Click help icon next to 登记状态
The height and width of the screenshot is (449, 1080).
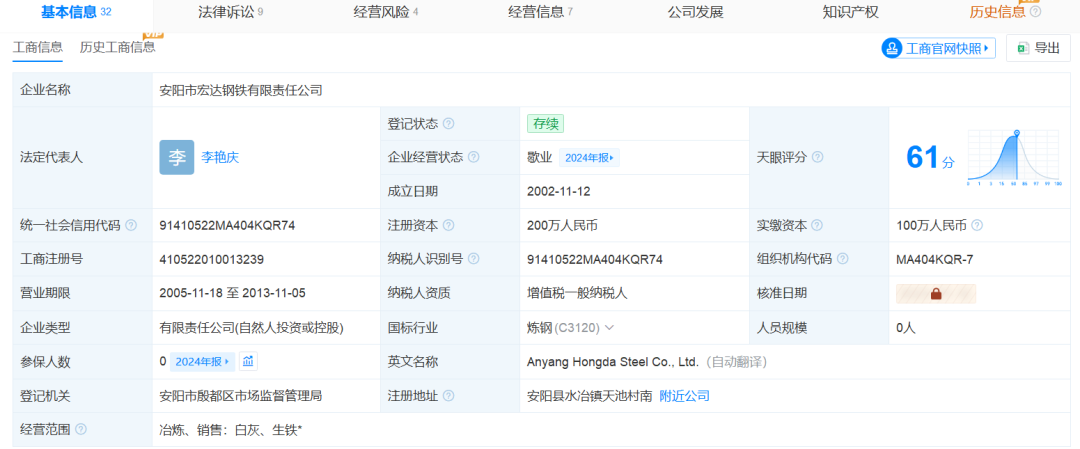coord(448,124)
